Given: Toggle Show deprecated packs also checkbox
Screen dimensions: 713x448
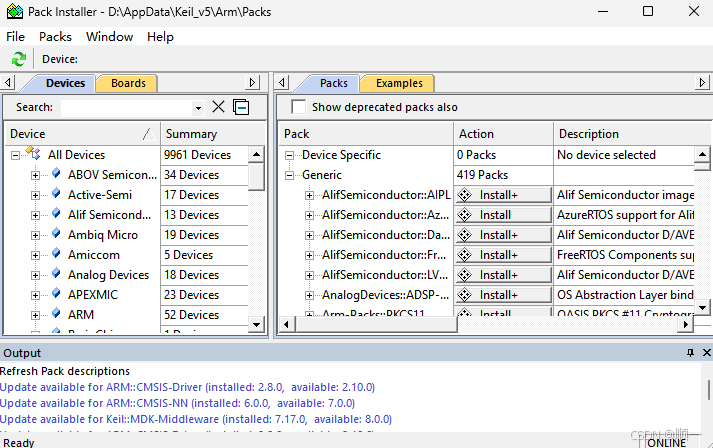Looking at the screenshot, I should point(298,107).
